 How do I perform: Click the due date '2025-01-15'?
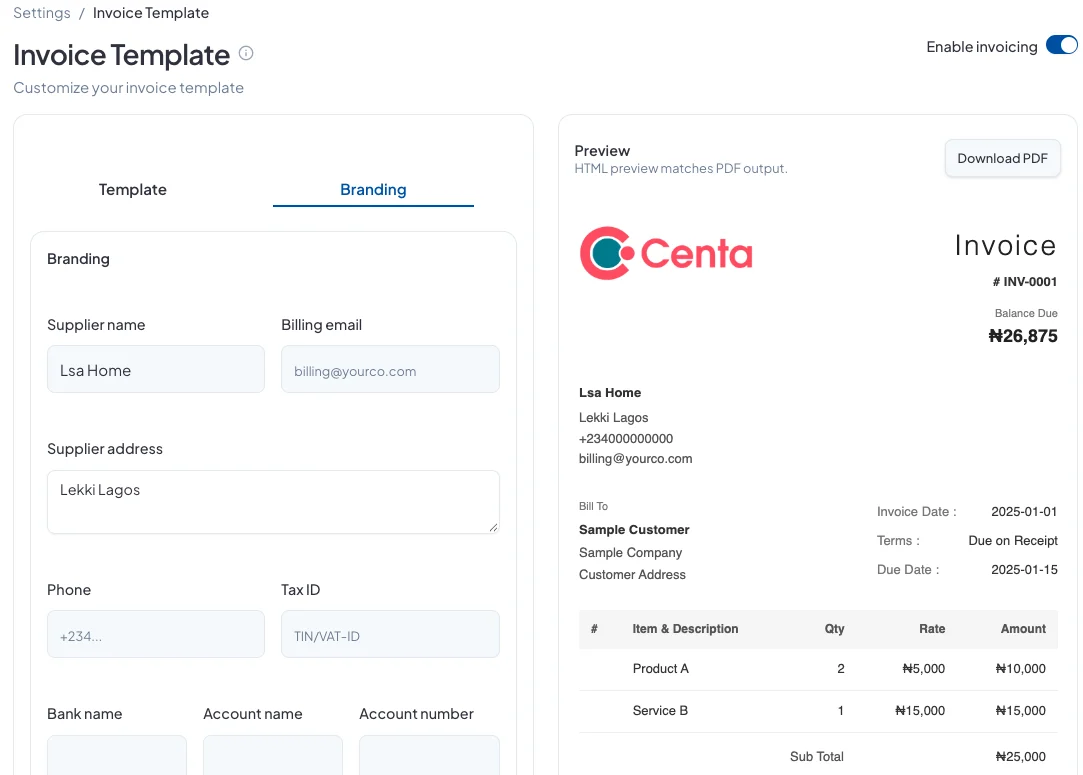click(1024, 570)
